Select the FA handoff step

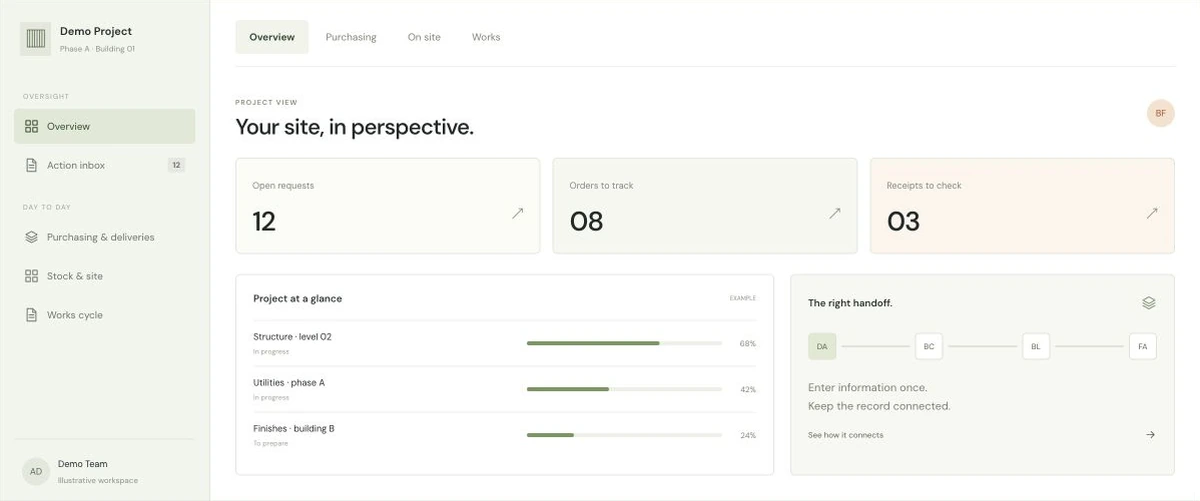pos(1143,347)
